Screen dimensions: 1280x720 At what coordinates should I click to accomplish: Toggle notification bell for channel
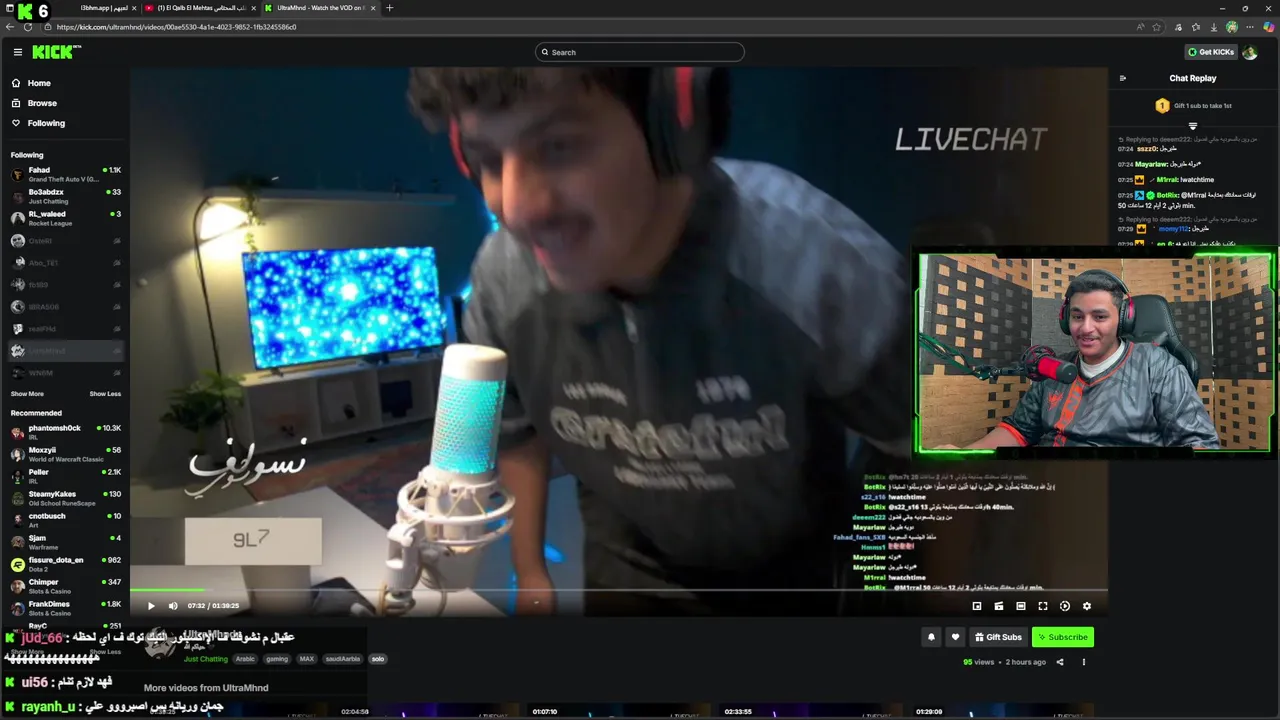(x=931, y=637)
